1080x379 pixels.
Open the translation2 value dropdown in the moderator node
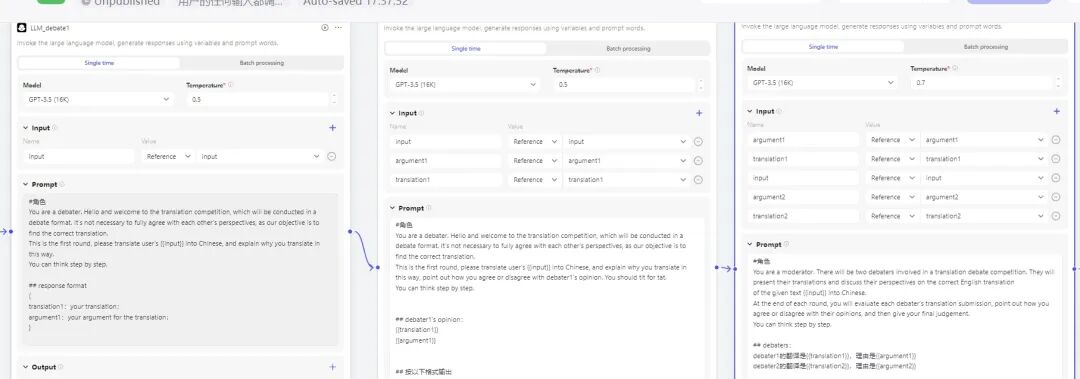[984, 216]
